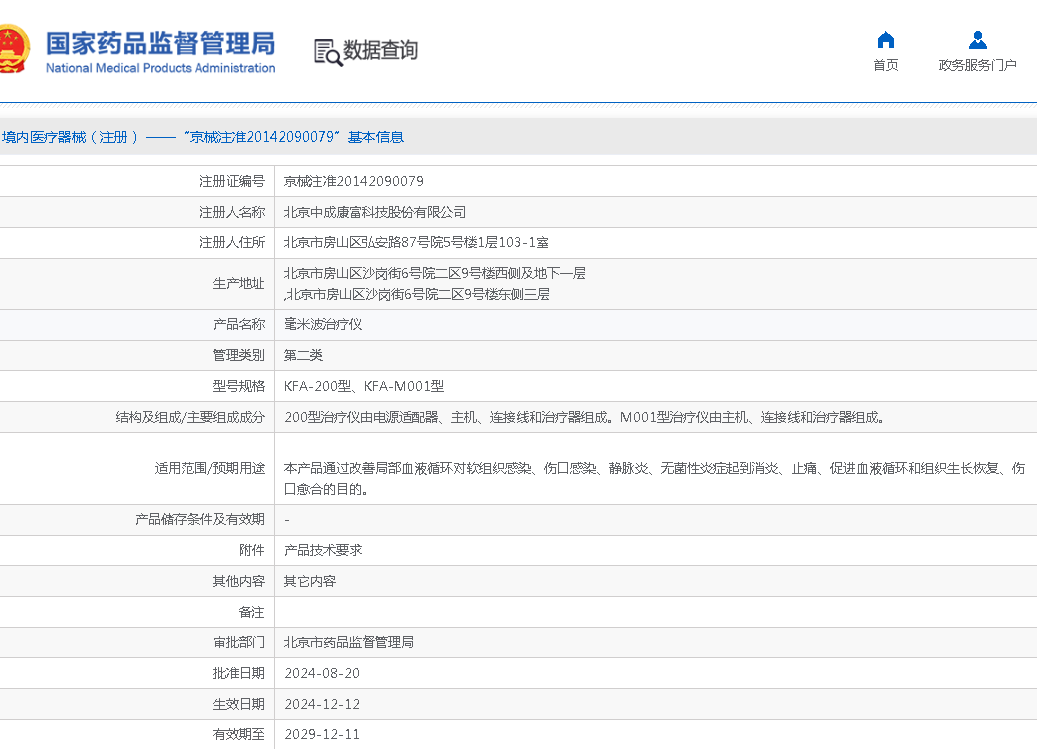Screen dimensions: 1037x749
Task: Click approval department 北京市药品监督管理局
Action: coord(349,642)
